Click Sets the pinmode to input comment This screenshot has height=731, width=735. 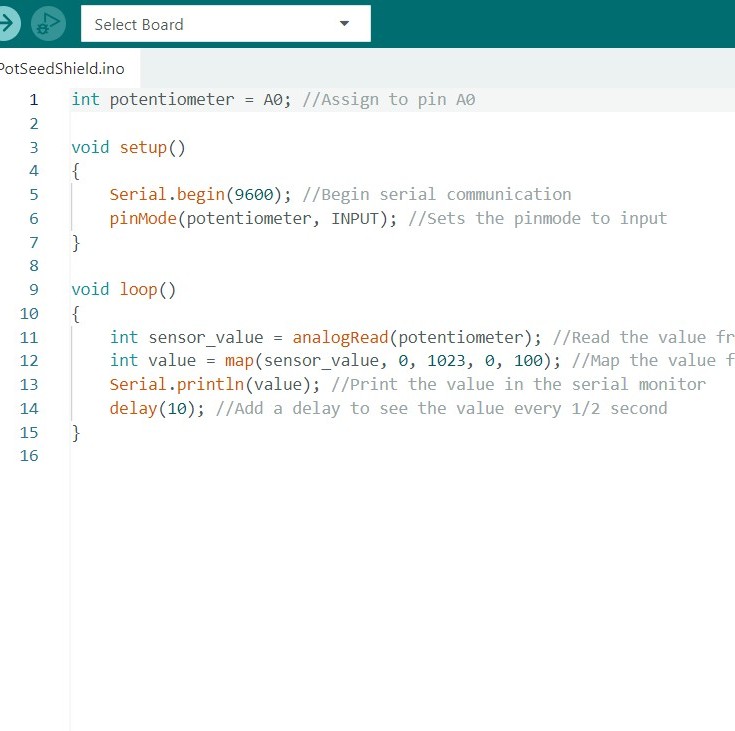tap(538, 219)
